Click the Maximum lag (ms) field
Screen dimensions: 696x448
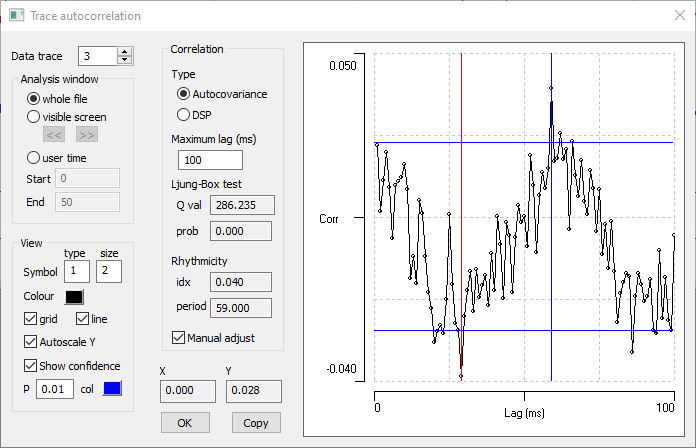[210, 160]
